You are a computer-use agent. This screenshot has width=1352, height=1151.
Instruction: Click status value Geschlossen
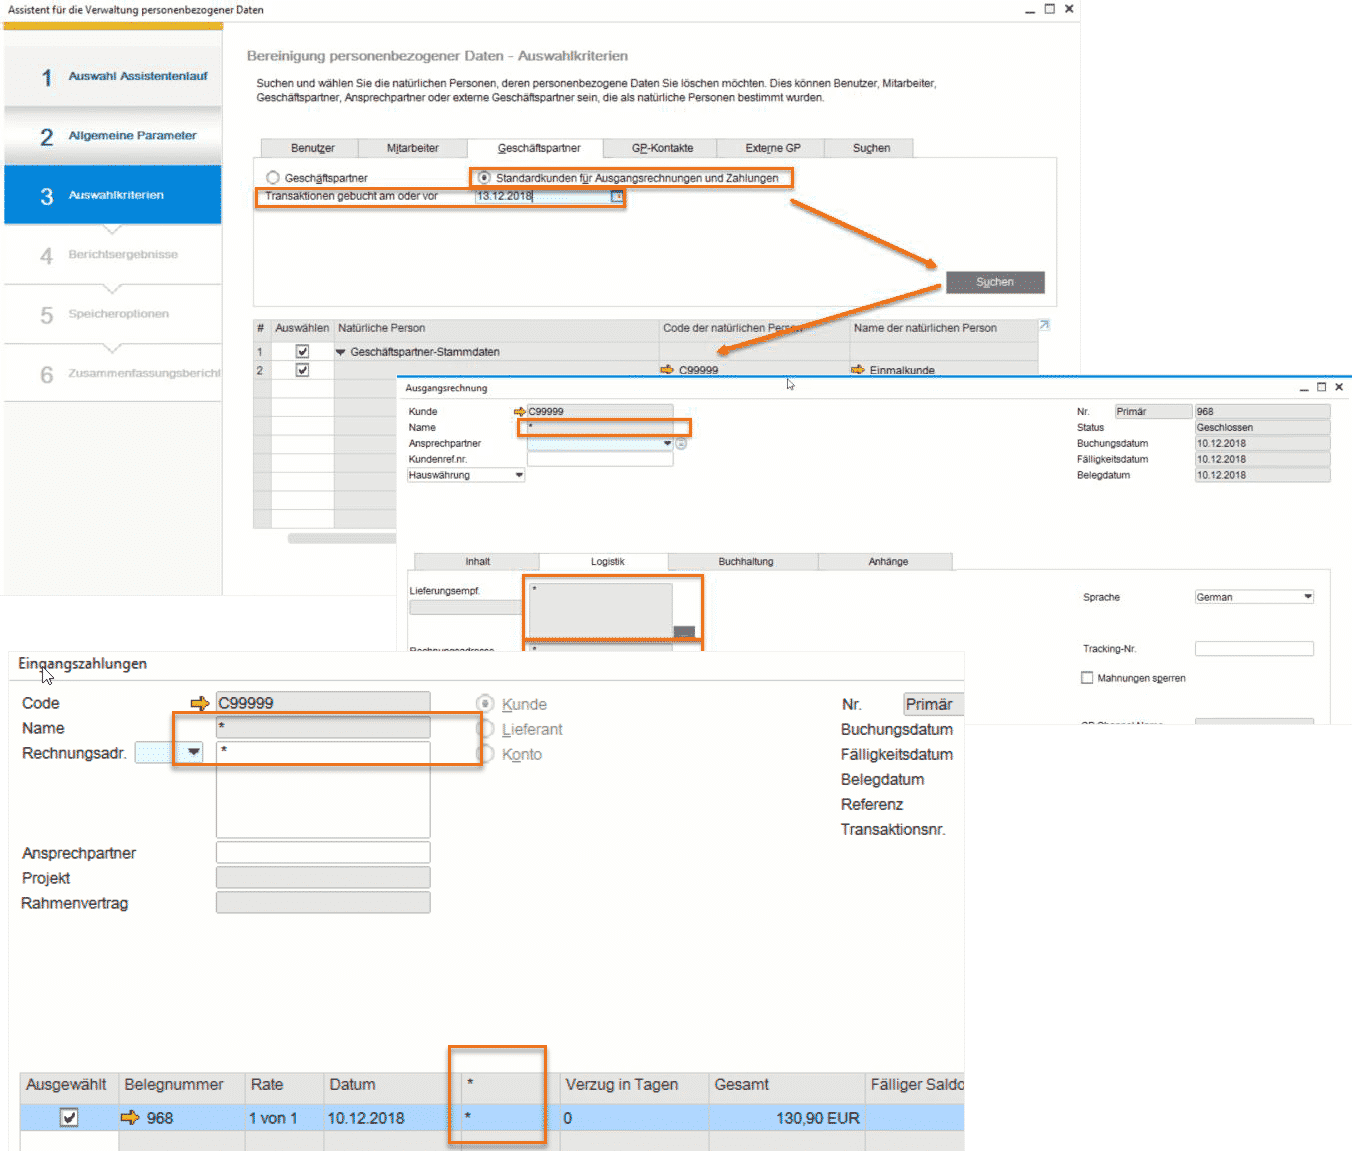point(1262,427)
